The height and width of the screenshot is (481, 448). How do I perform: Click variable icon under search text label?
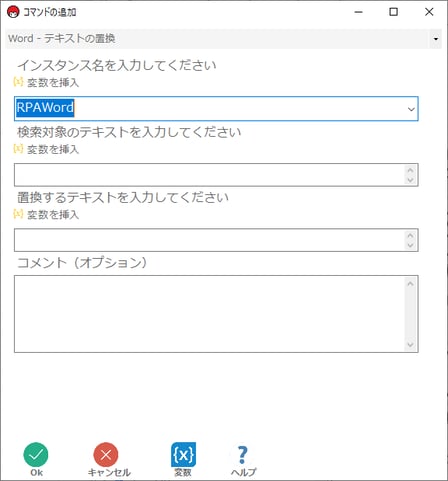(x=18, y=149)
